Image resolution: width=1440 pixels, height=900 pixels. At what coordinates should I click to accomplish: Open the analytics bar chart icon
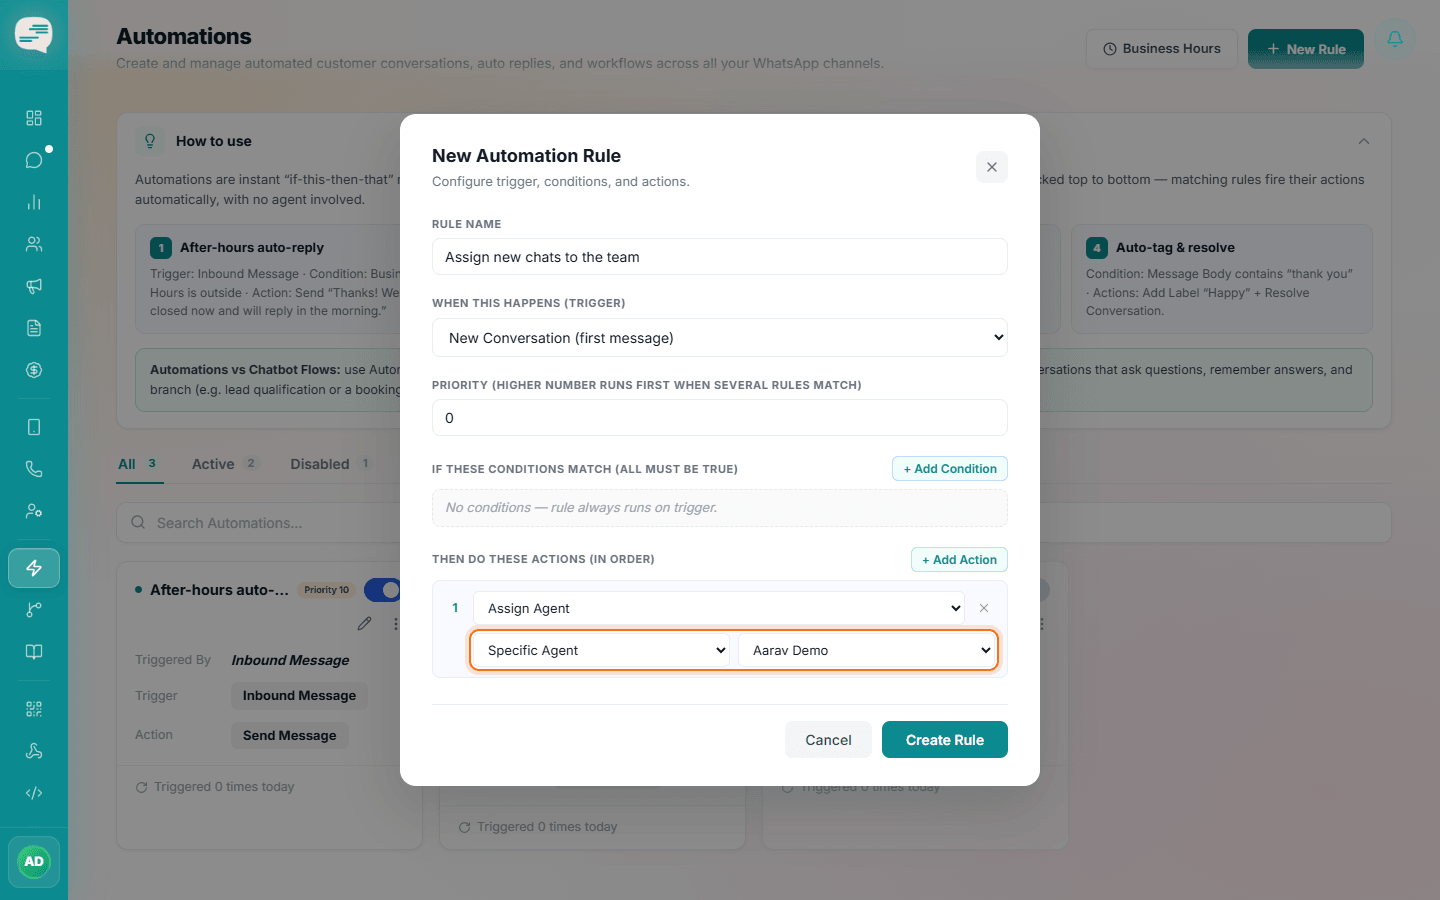pyautogui.click(x=34, y=202)
